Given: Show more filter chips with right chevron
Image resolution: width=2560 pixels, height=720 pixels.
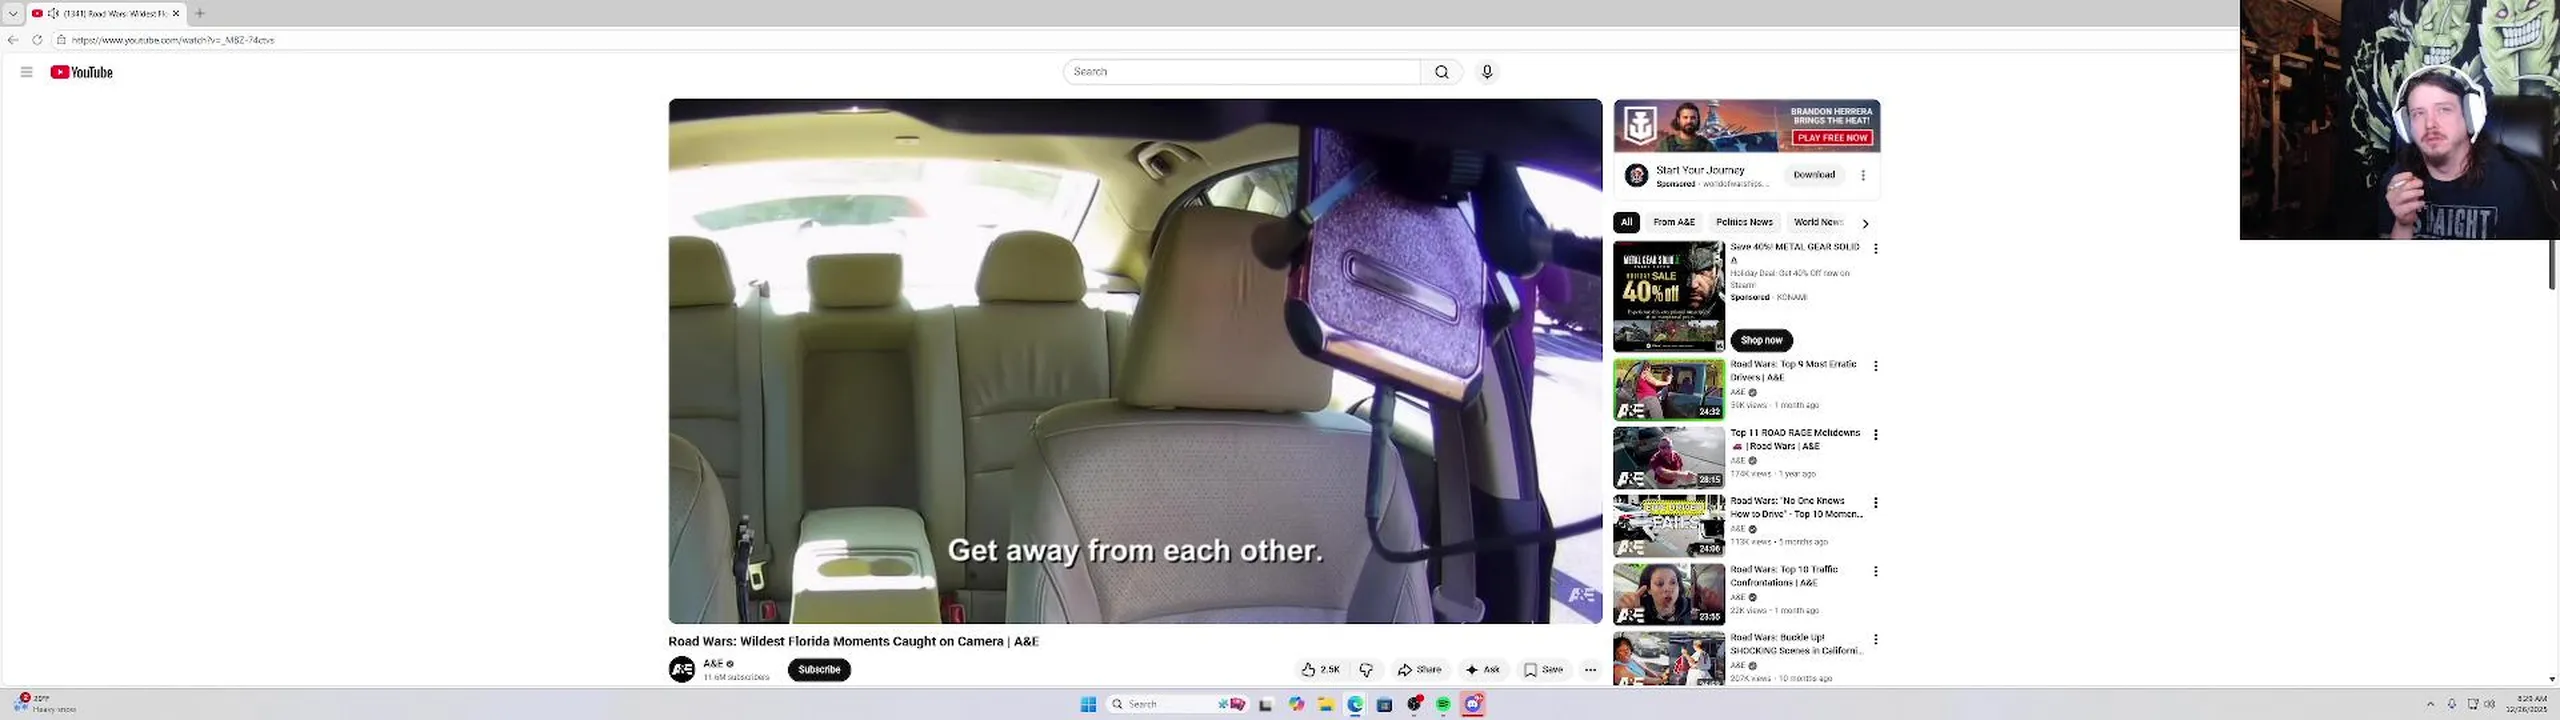Looking at the screenshot, I should coord(1865,223).
